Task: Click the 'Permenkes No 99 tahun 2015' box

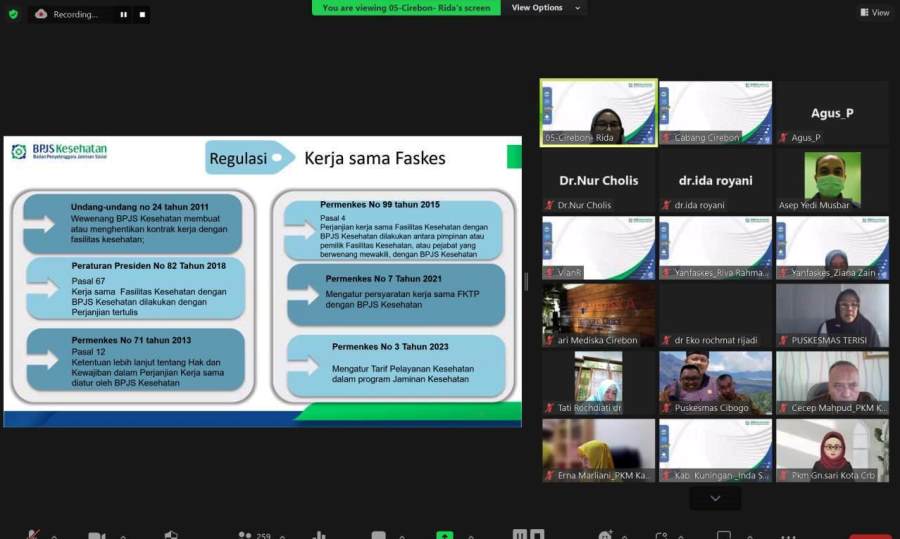Action: pyautogui.click(x=393, y=230)
